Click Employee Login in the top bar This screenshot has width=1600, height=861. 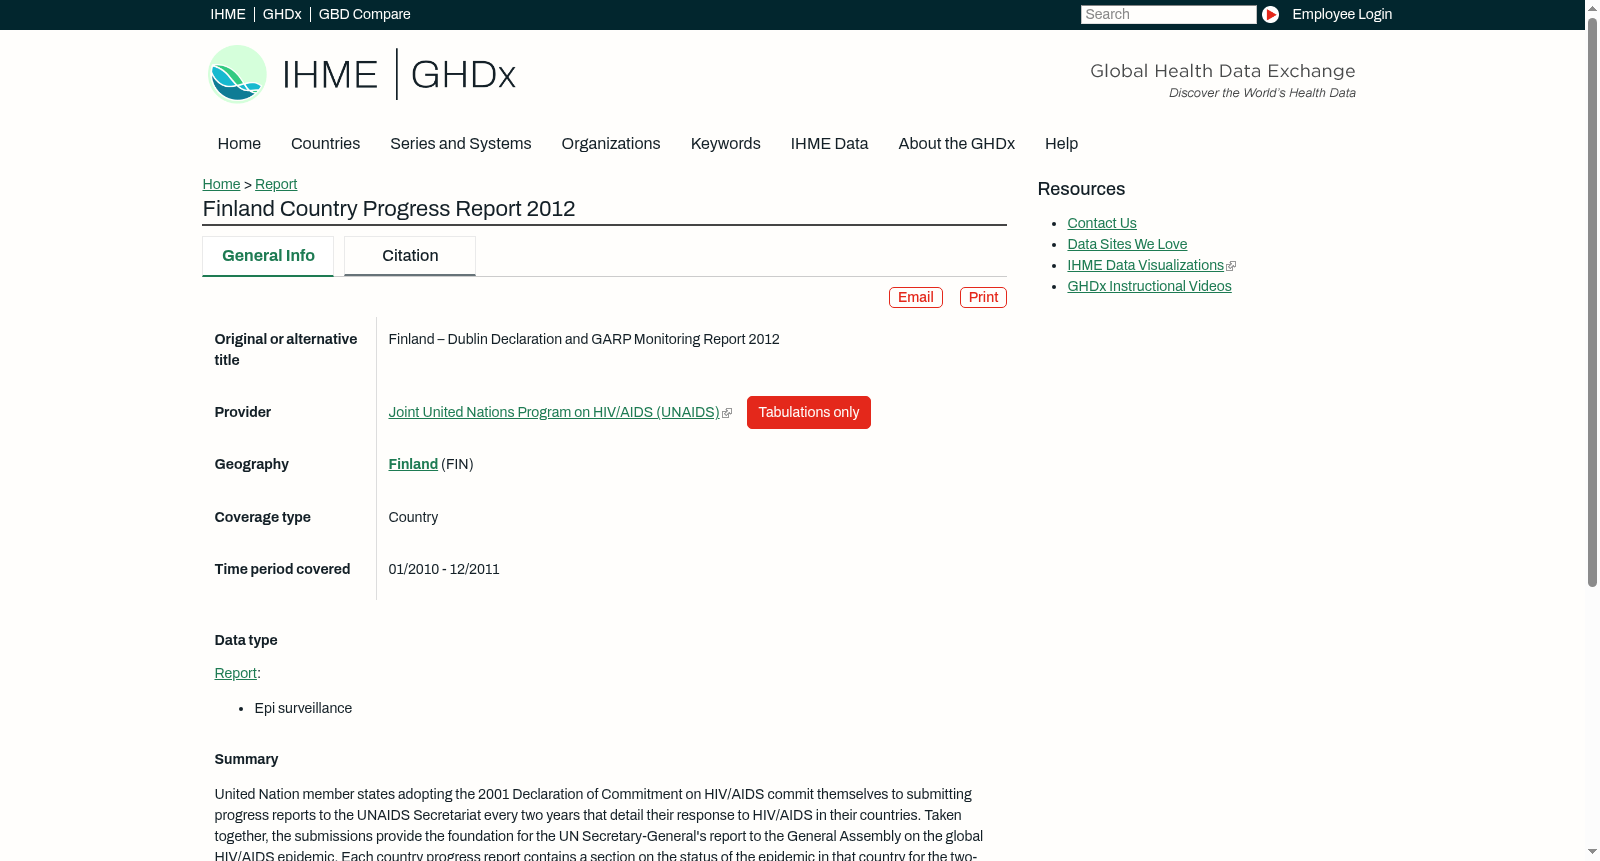coord(1342,14)
